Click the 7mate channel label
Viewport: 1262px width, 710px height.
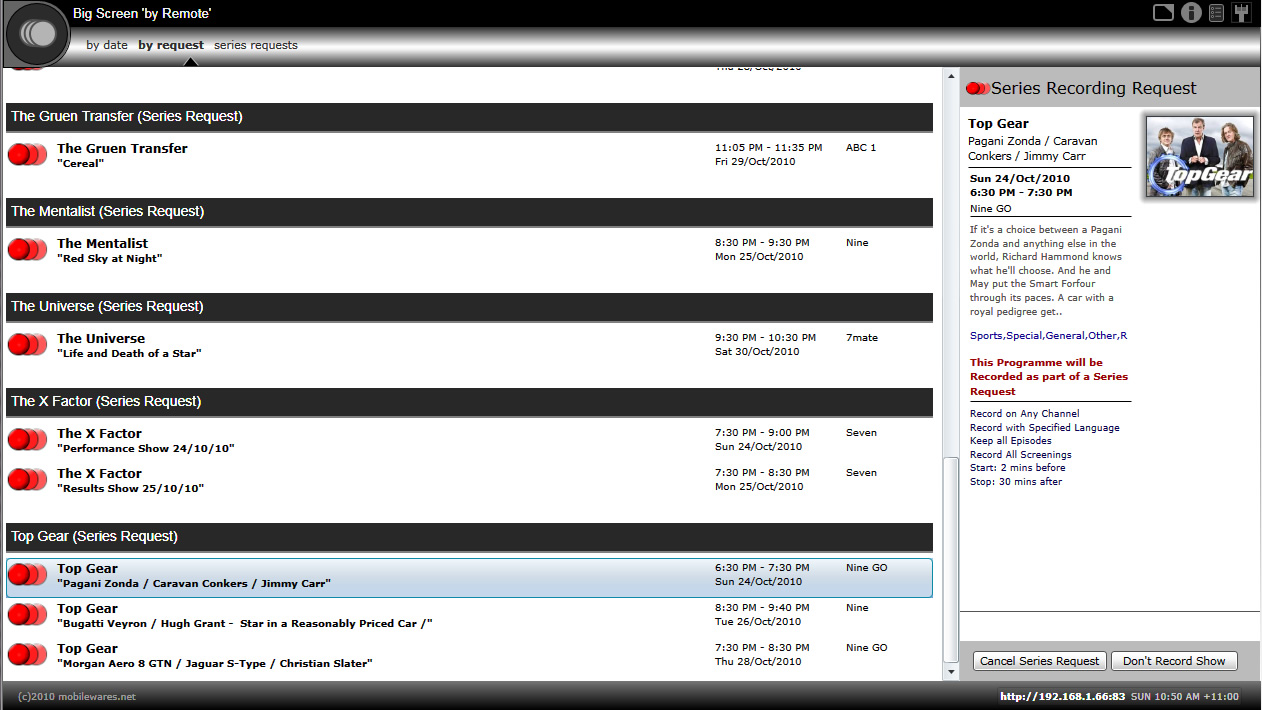tap(862, 338)
